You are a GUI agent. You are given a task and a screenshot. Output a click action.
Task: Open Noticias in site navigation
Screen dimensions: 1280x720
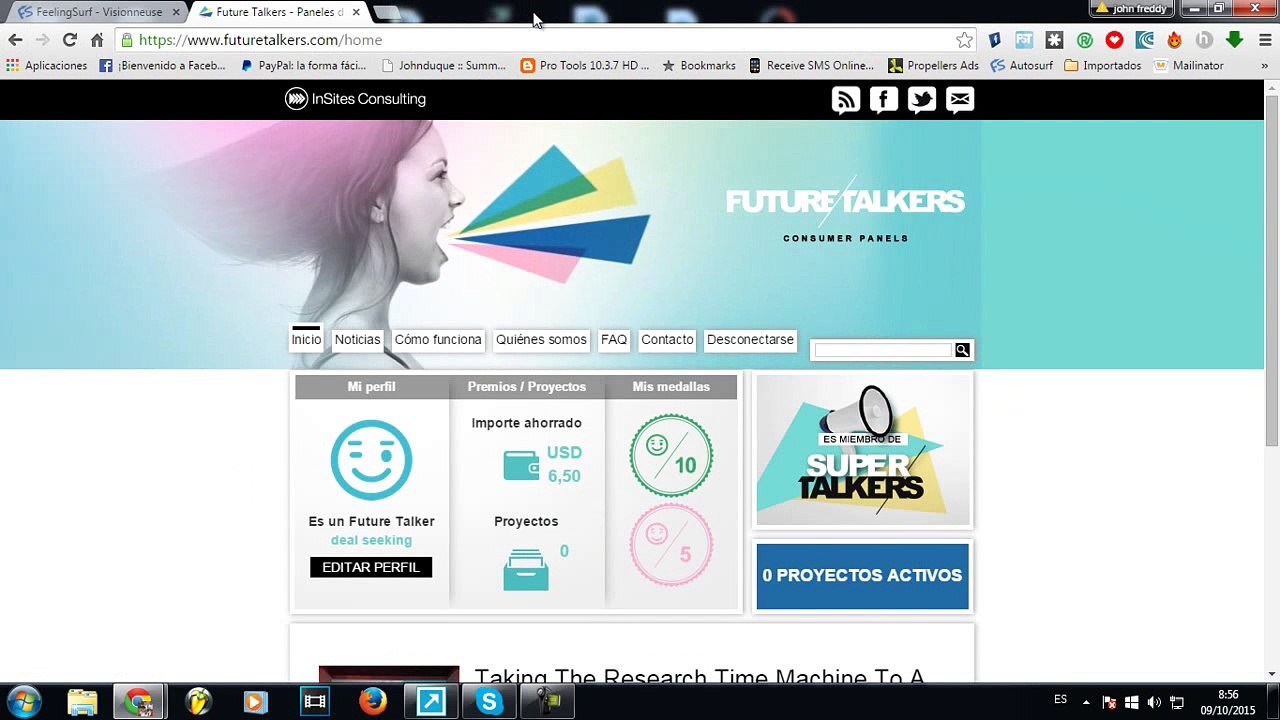[357, 340]
